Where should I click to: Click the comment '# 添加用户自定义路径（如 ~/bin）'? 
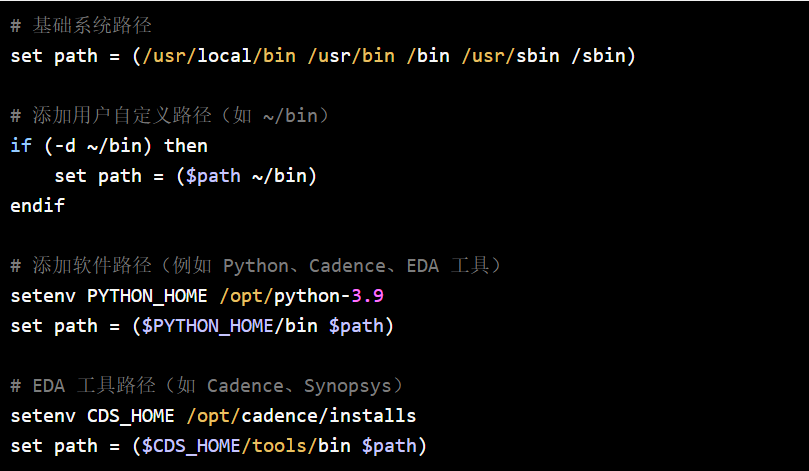(x=170, y=116)
